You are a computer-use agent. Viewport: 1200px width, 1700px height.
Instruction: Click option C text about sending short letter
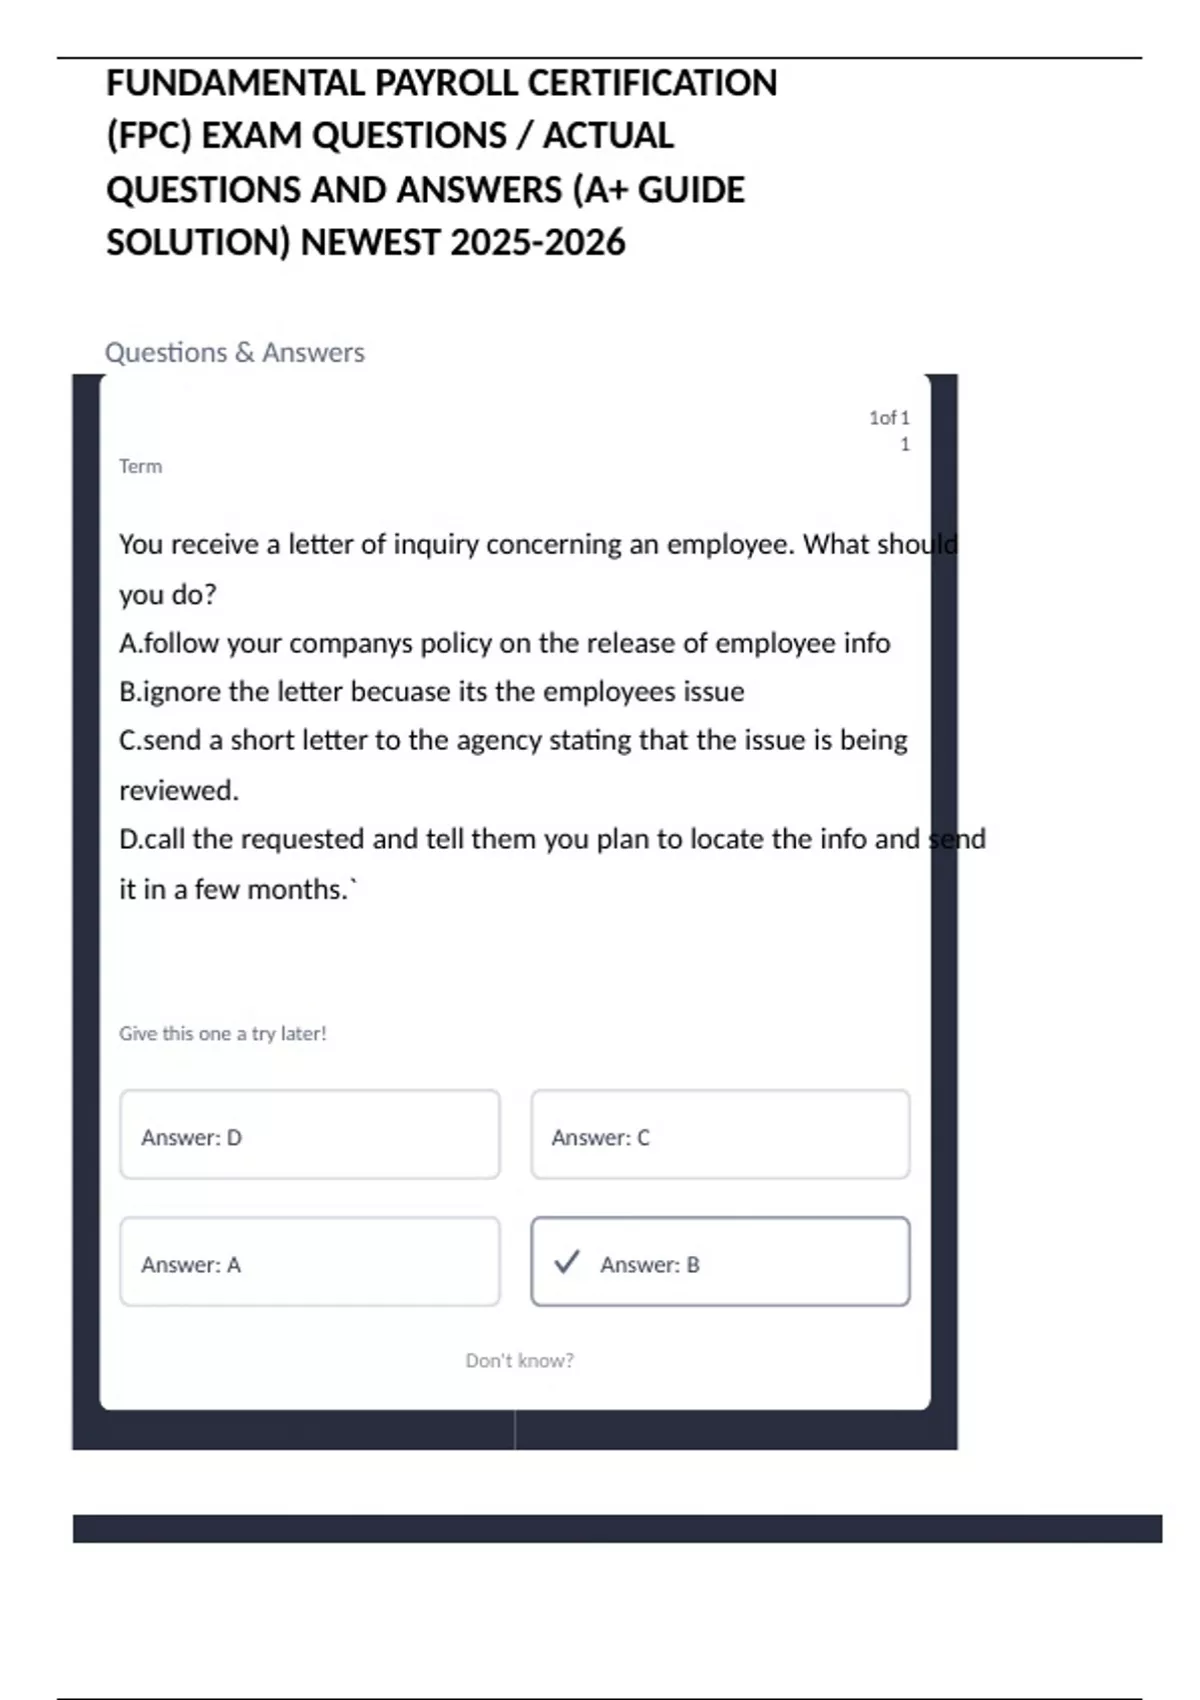click(x=513, y=741)
